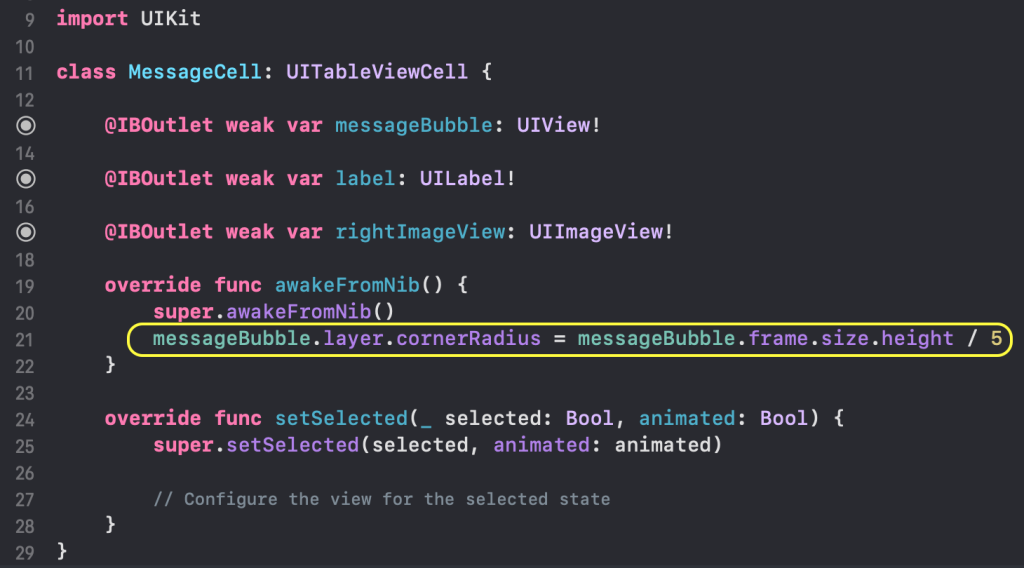Viewport: 1024px width, 568px height.
Task: Click the "Configure the view" comment
Action: pyautogui.click(x=381, y=498)
